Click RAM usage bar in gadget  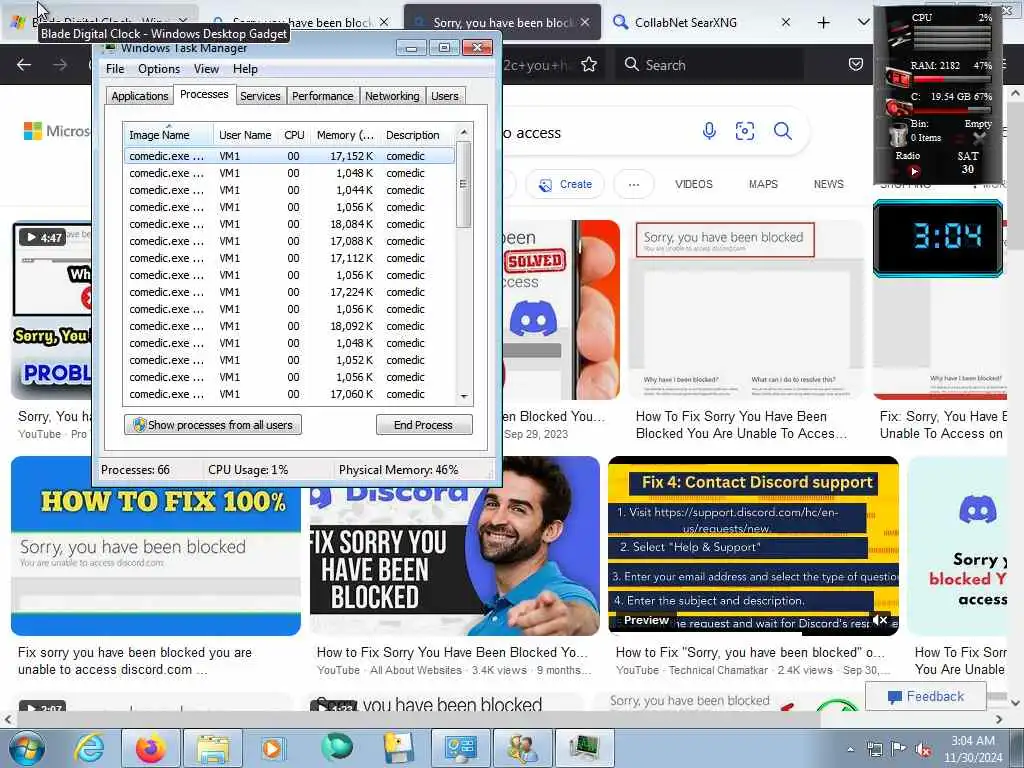click(x=952, y=79)
